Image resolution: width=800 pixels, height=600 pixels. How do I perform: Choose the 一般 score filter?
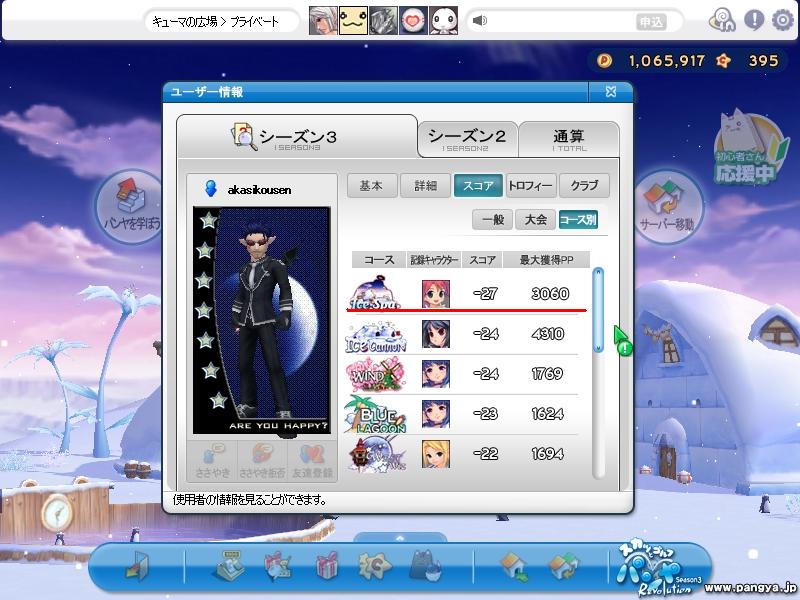pyautogui.click(x=492, y=220)
